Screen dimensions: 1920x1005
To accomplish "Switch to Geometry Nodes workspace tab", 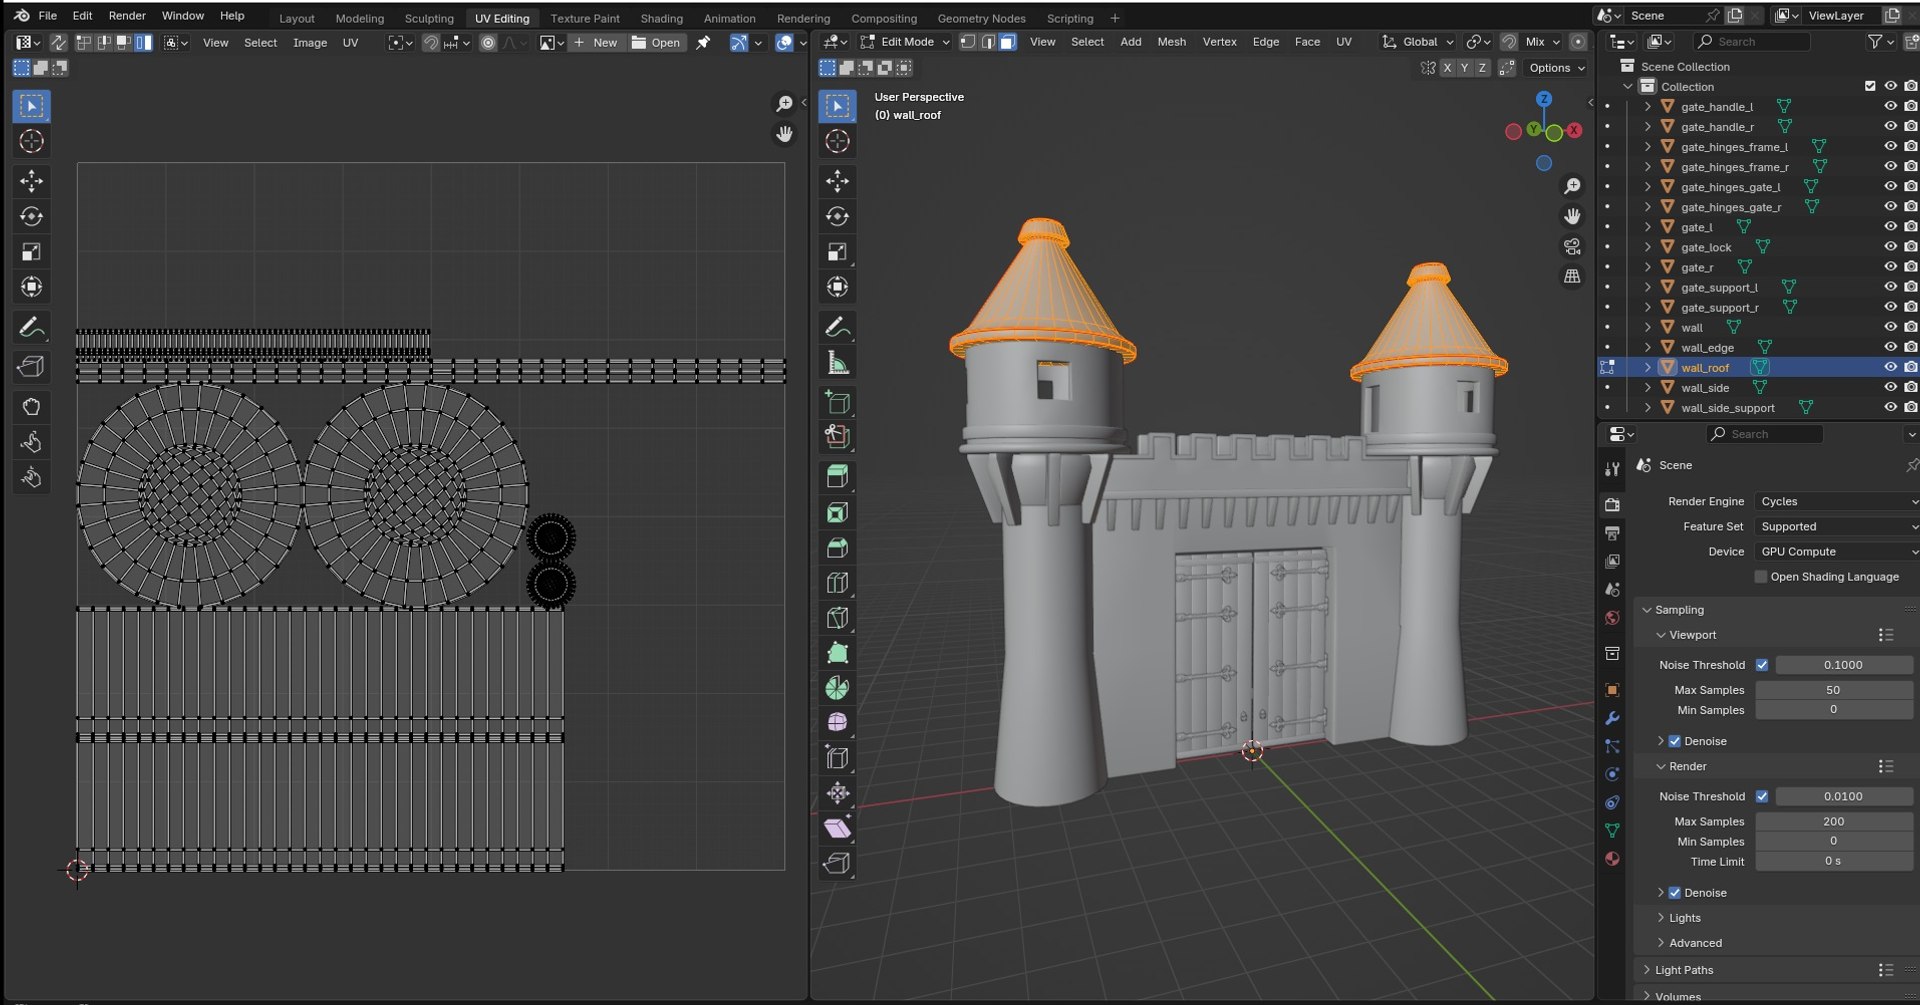I will pyautogui.click(x=981, y=18).
